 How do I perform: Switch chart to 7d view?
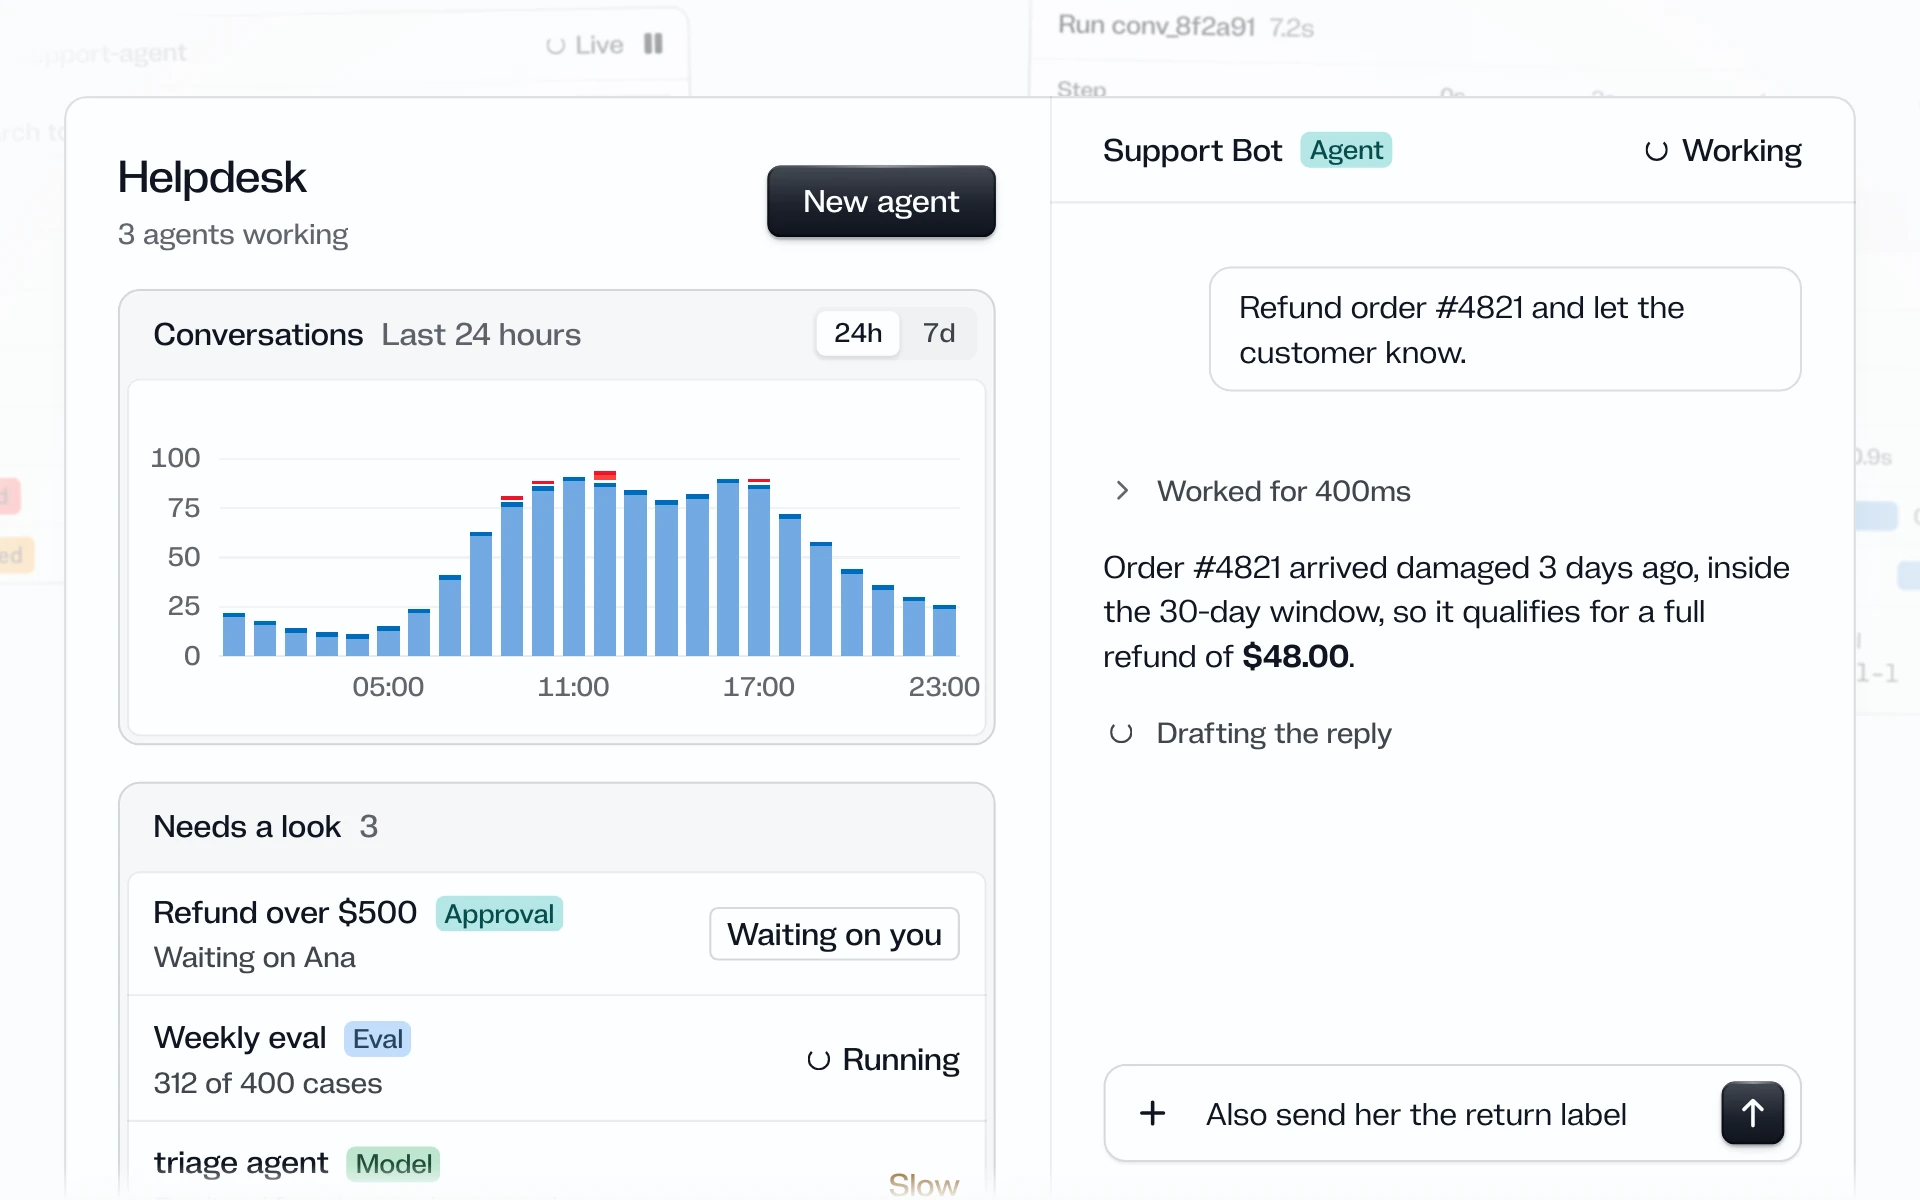coord(938,333)
